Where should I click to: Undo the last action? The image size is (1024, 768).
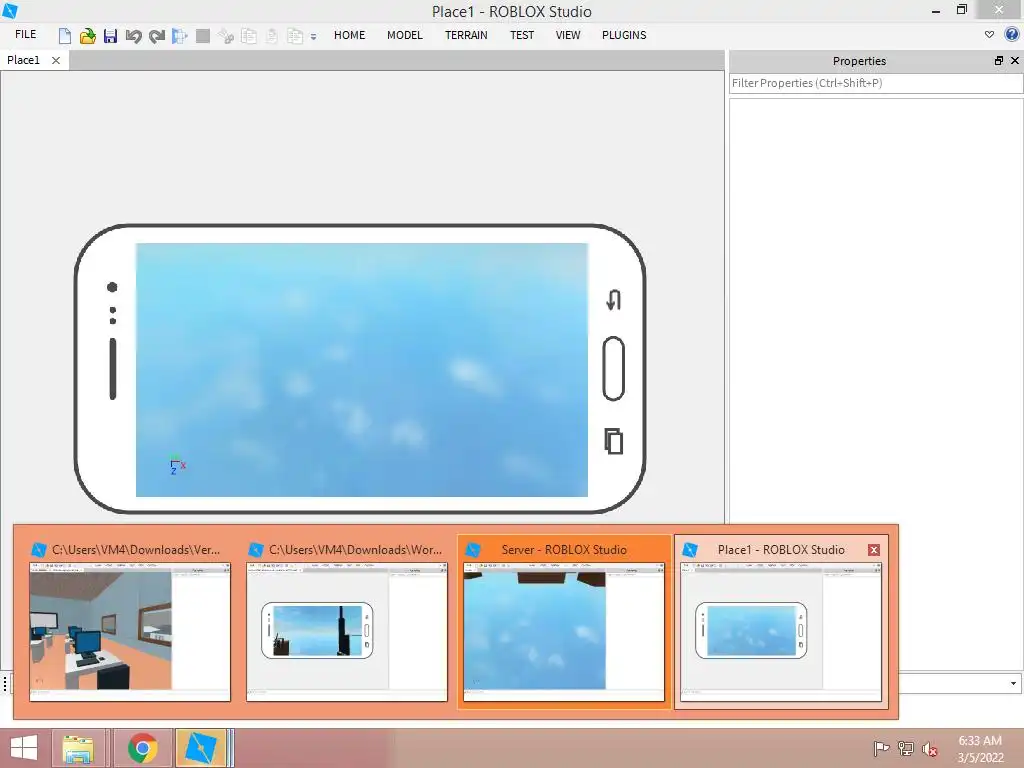pos(133,36)
